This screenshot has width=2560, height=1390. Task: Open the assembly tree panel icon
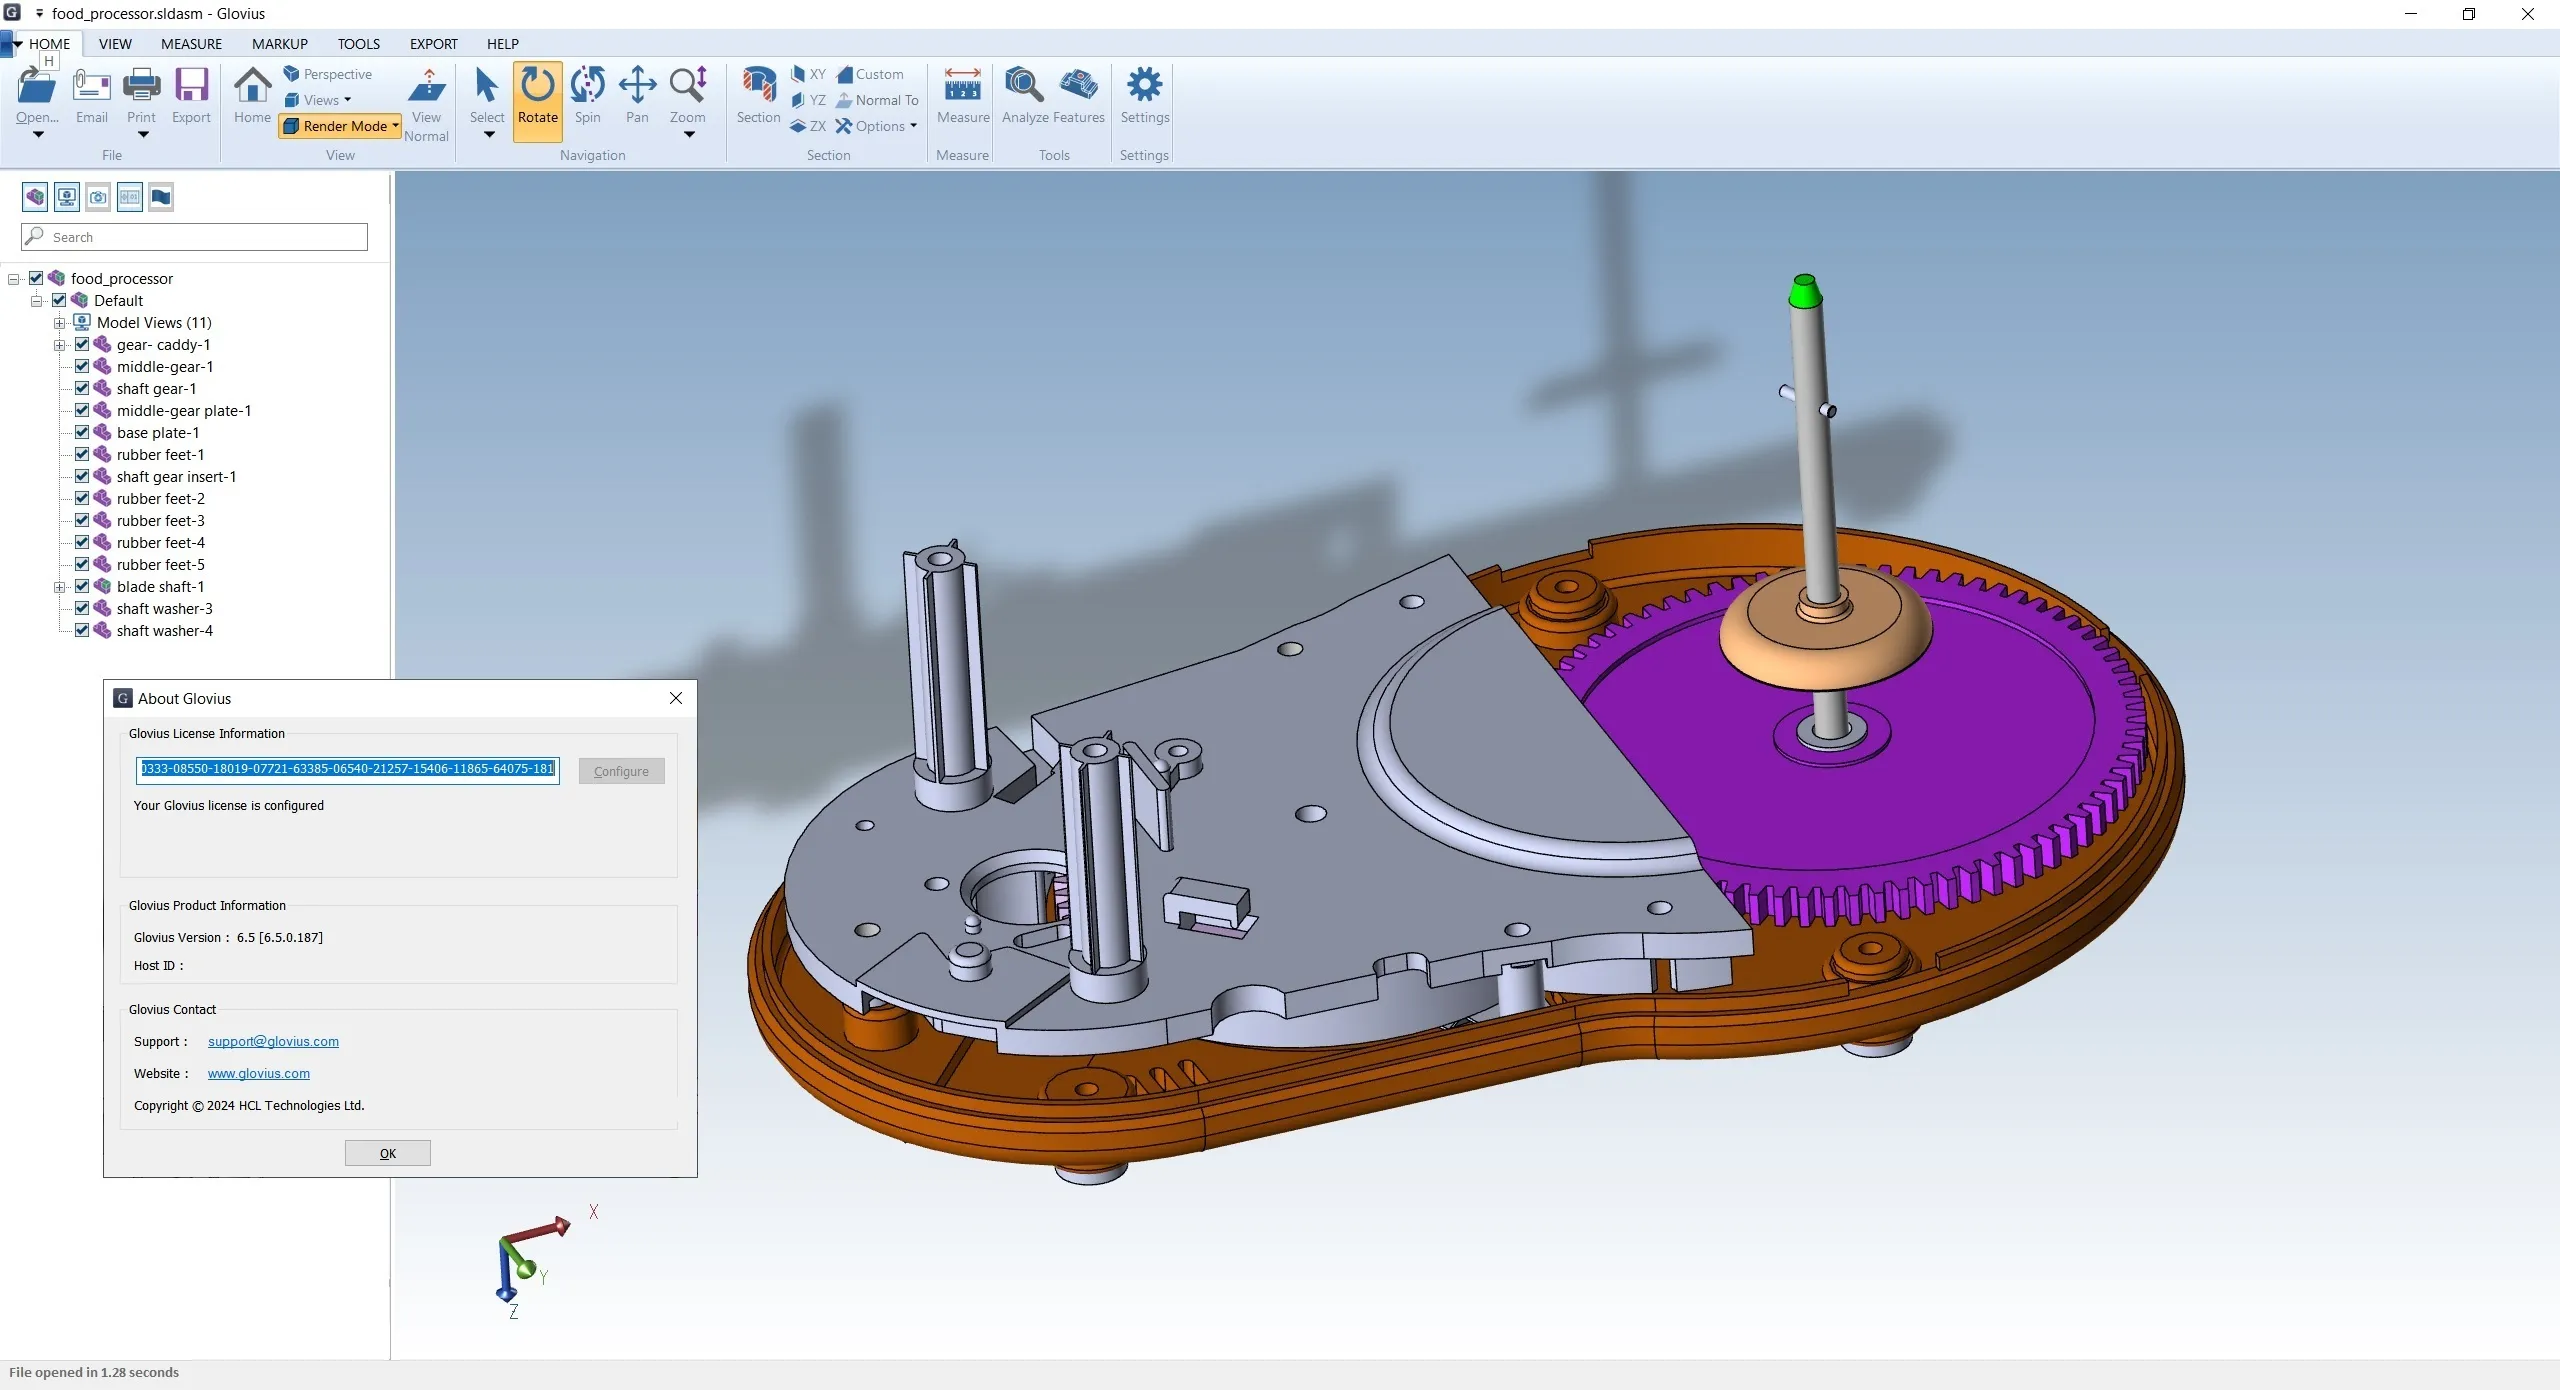[x=35, y=197]
